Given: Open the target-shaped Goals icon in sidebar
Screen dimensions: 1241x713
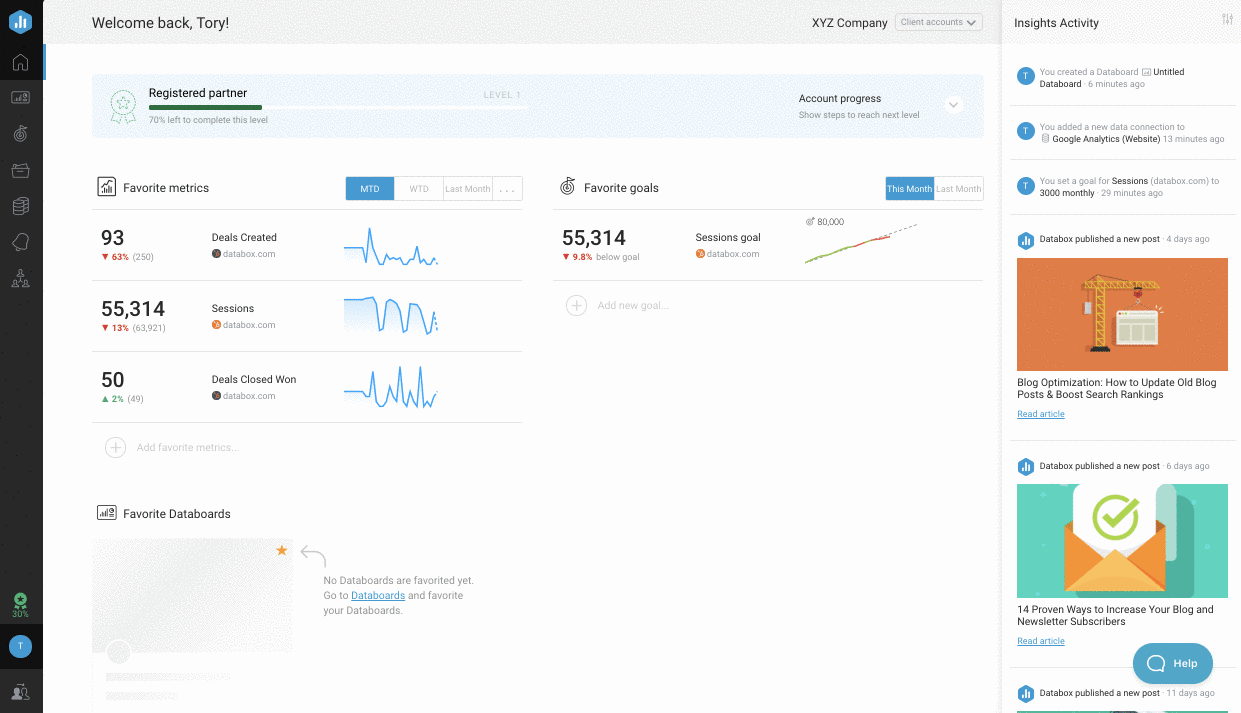Looking at the screenshot, I should (x=20, y=133).
